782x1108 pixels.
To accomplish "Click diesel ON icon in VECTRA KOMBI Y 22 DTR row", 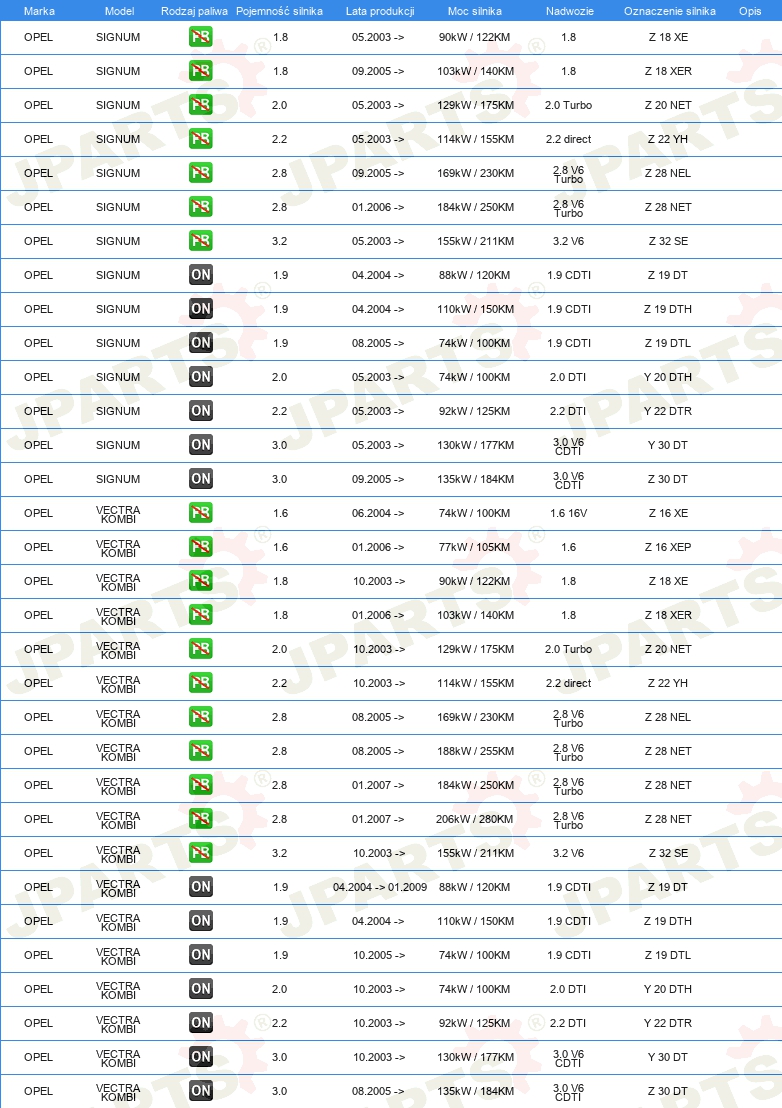I will click(201, 1022).
